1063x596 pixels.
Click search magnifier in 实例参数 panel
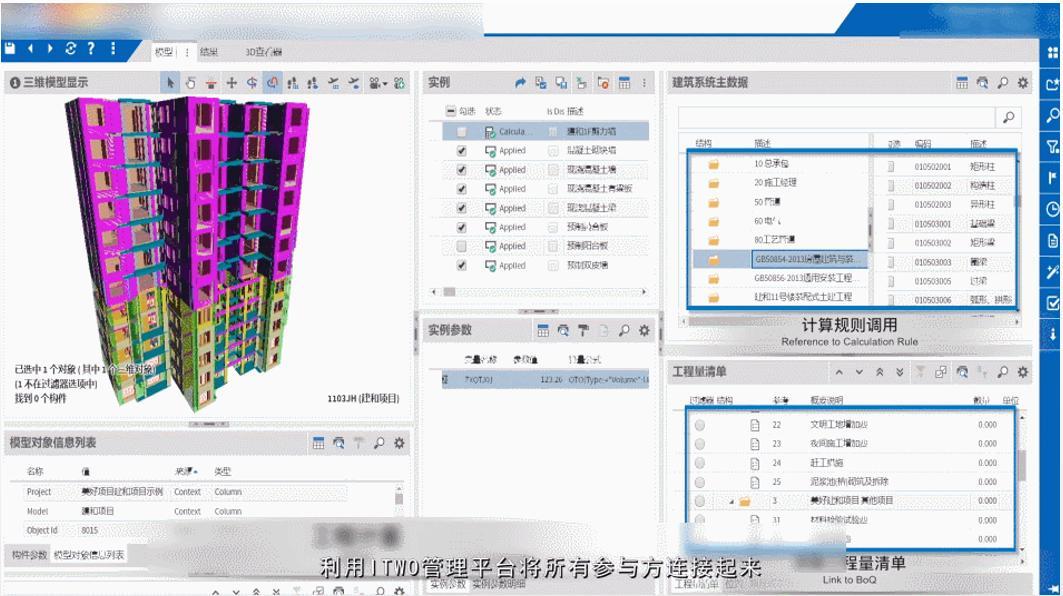pos(624,330)
